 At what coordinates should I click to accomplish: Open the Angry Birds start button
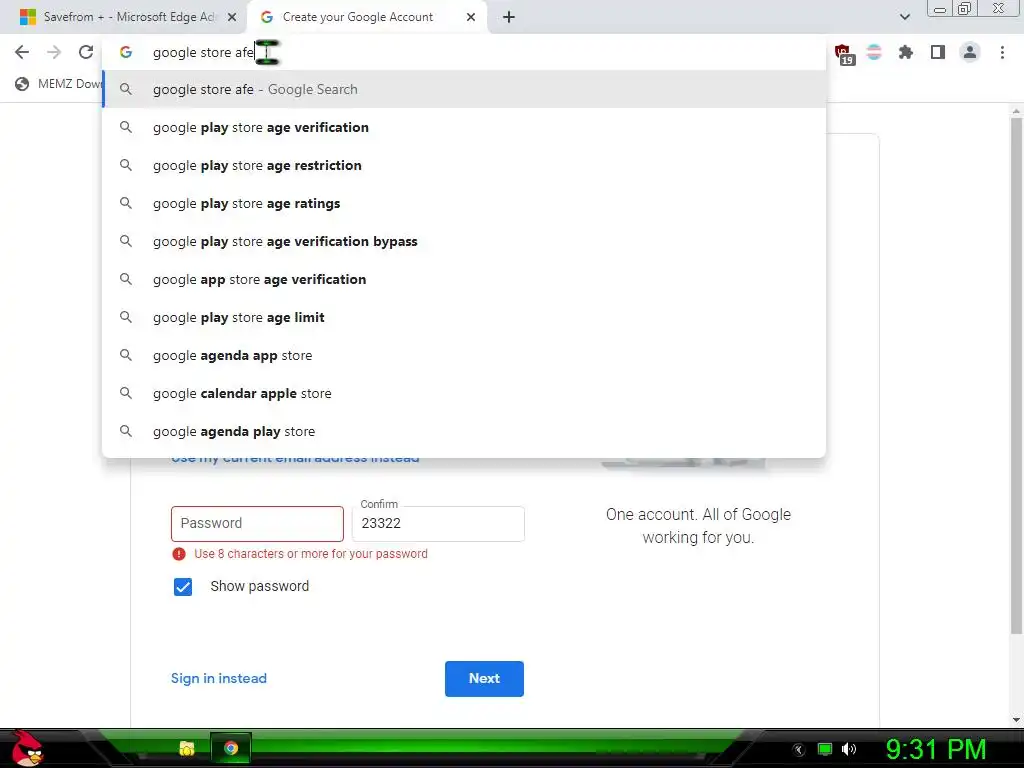[27, 749]
